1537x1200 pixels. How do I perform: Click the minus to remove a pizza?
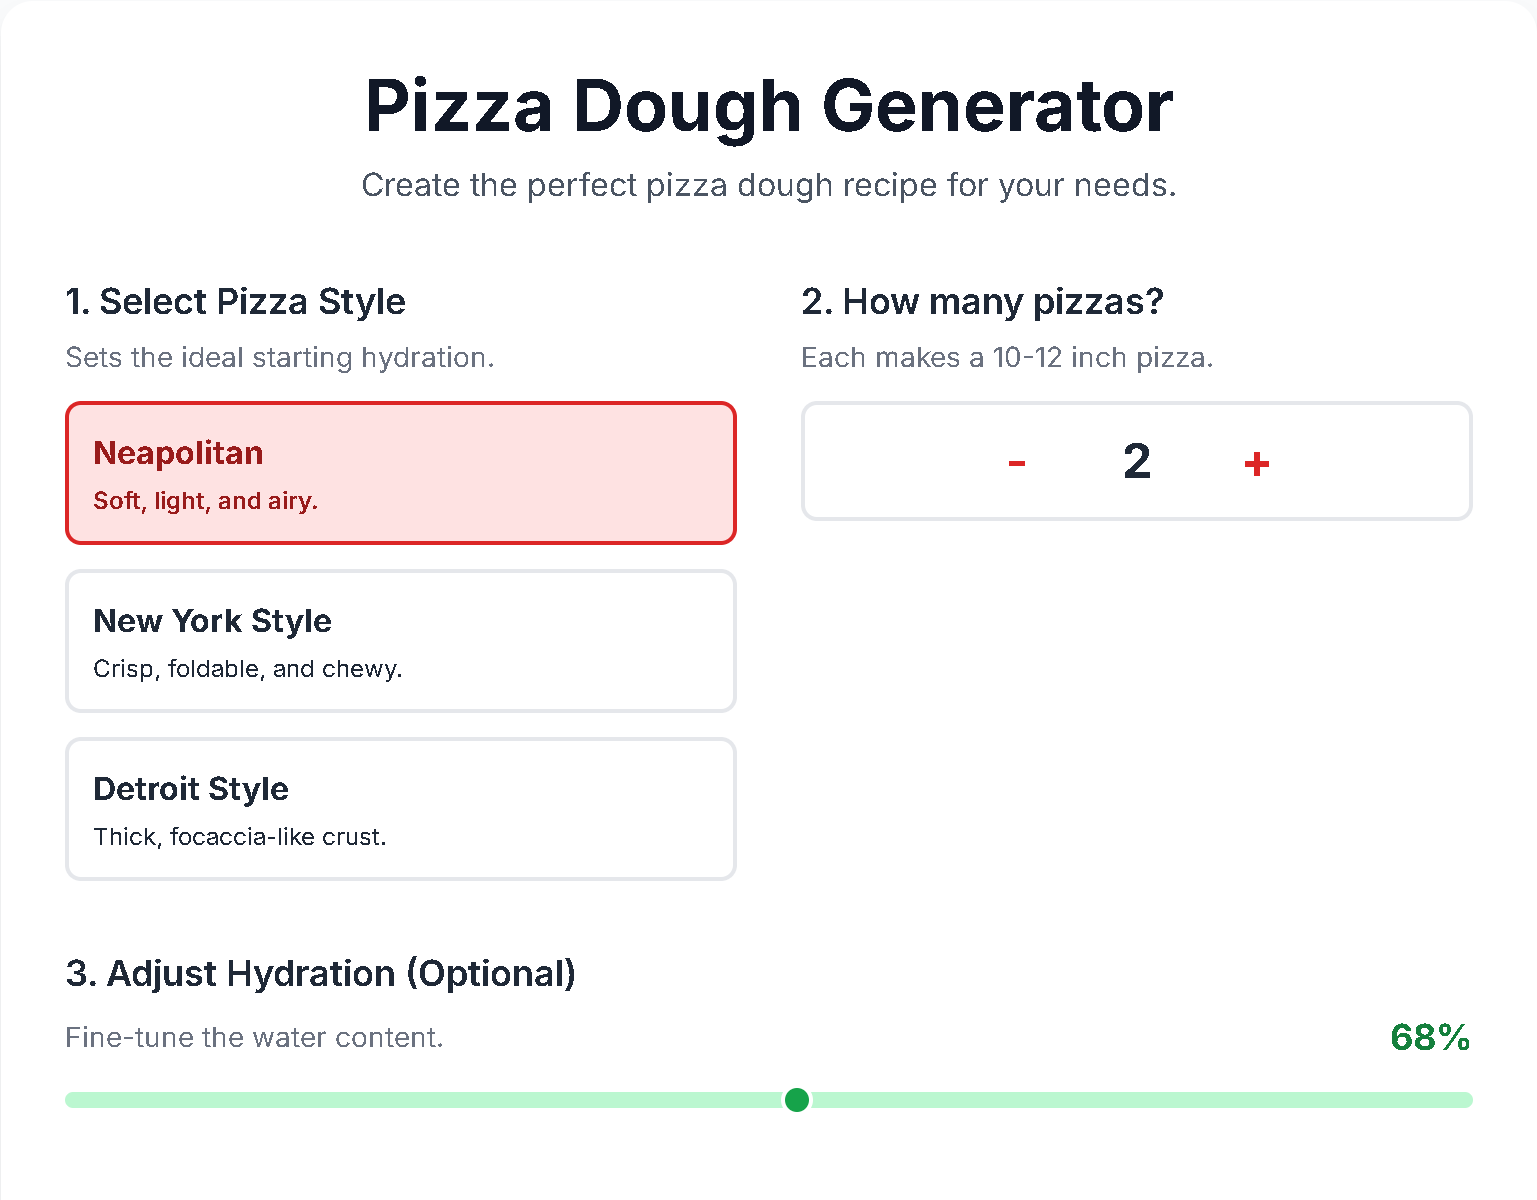[x=1016, y=461]
